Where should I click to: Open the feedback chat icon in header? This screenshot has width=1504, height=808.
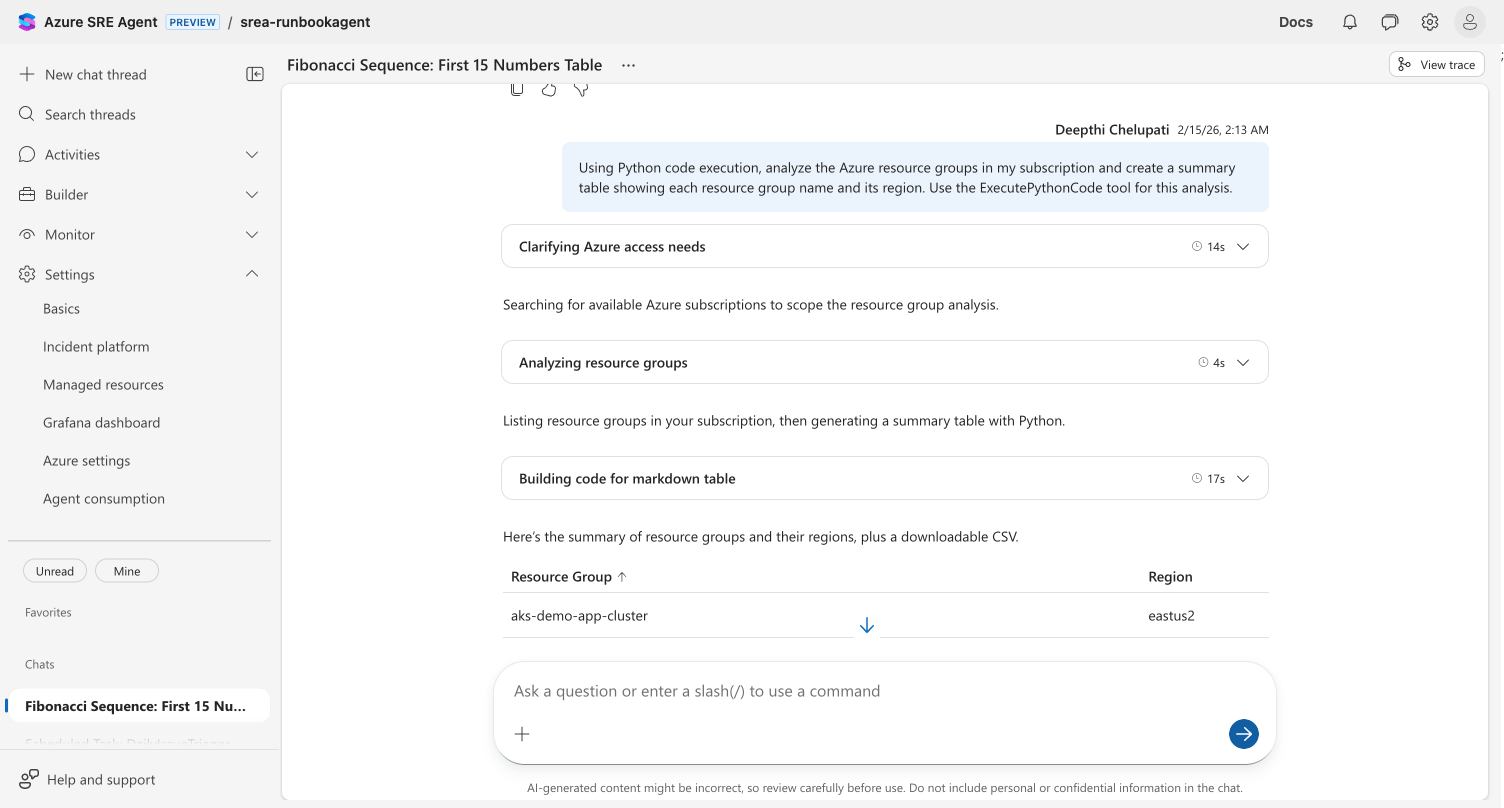coord(1390,22)
